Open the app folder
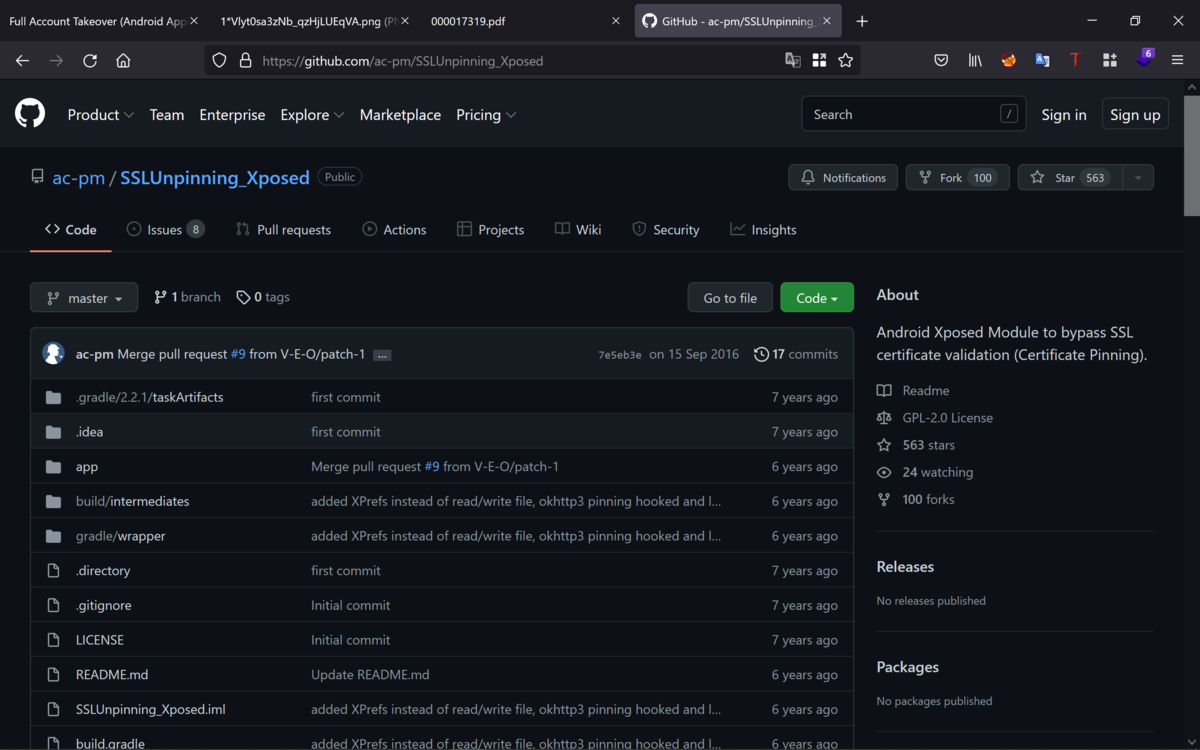The height and width of the screenshot is (750, 1200). click(x=87, y=467)
